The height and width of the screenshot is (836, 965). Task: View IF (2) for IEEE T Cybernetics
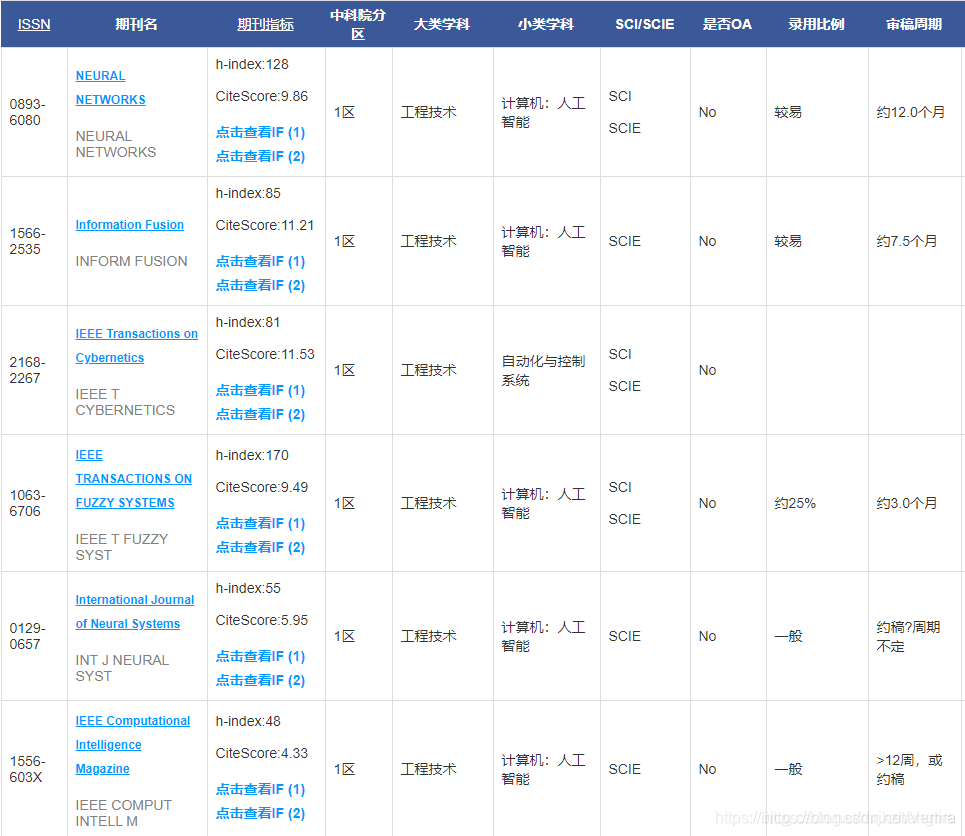(260, 414)
